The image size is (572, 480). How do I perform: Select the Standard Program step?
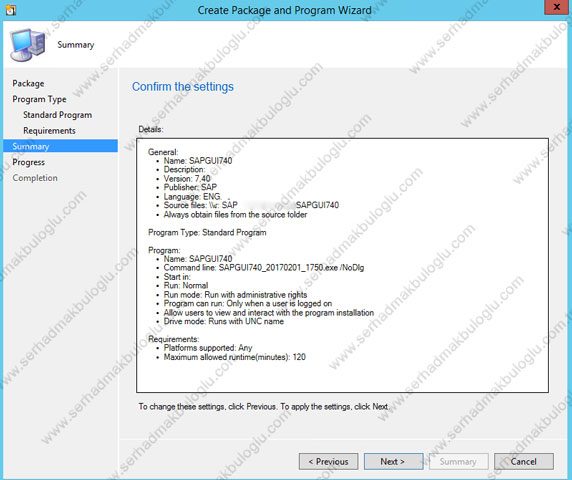[58, 115]
